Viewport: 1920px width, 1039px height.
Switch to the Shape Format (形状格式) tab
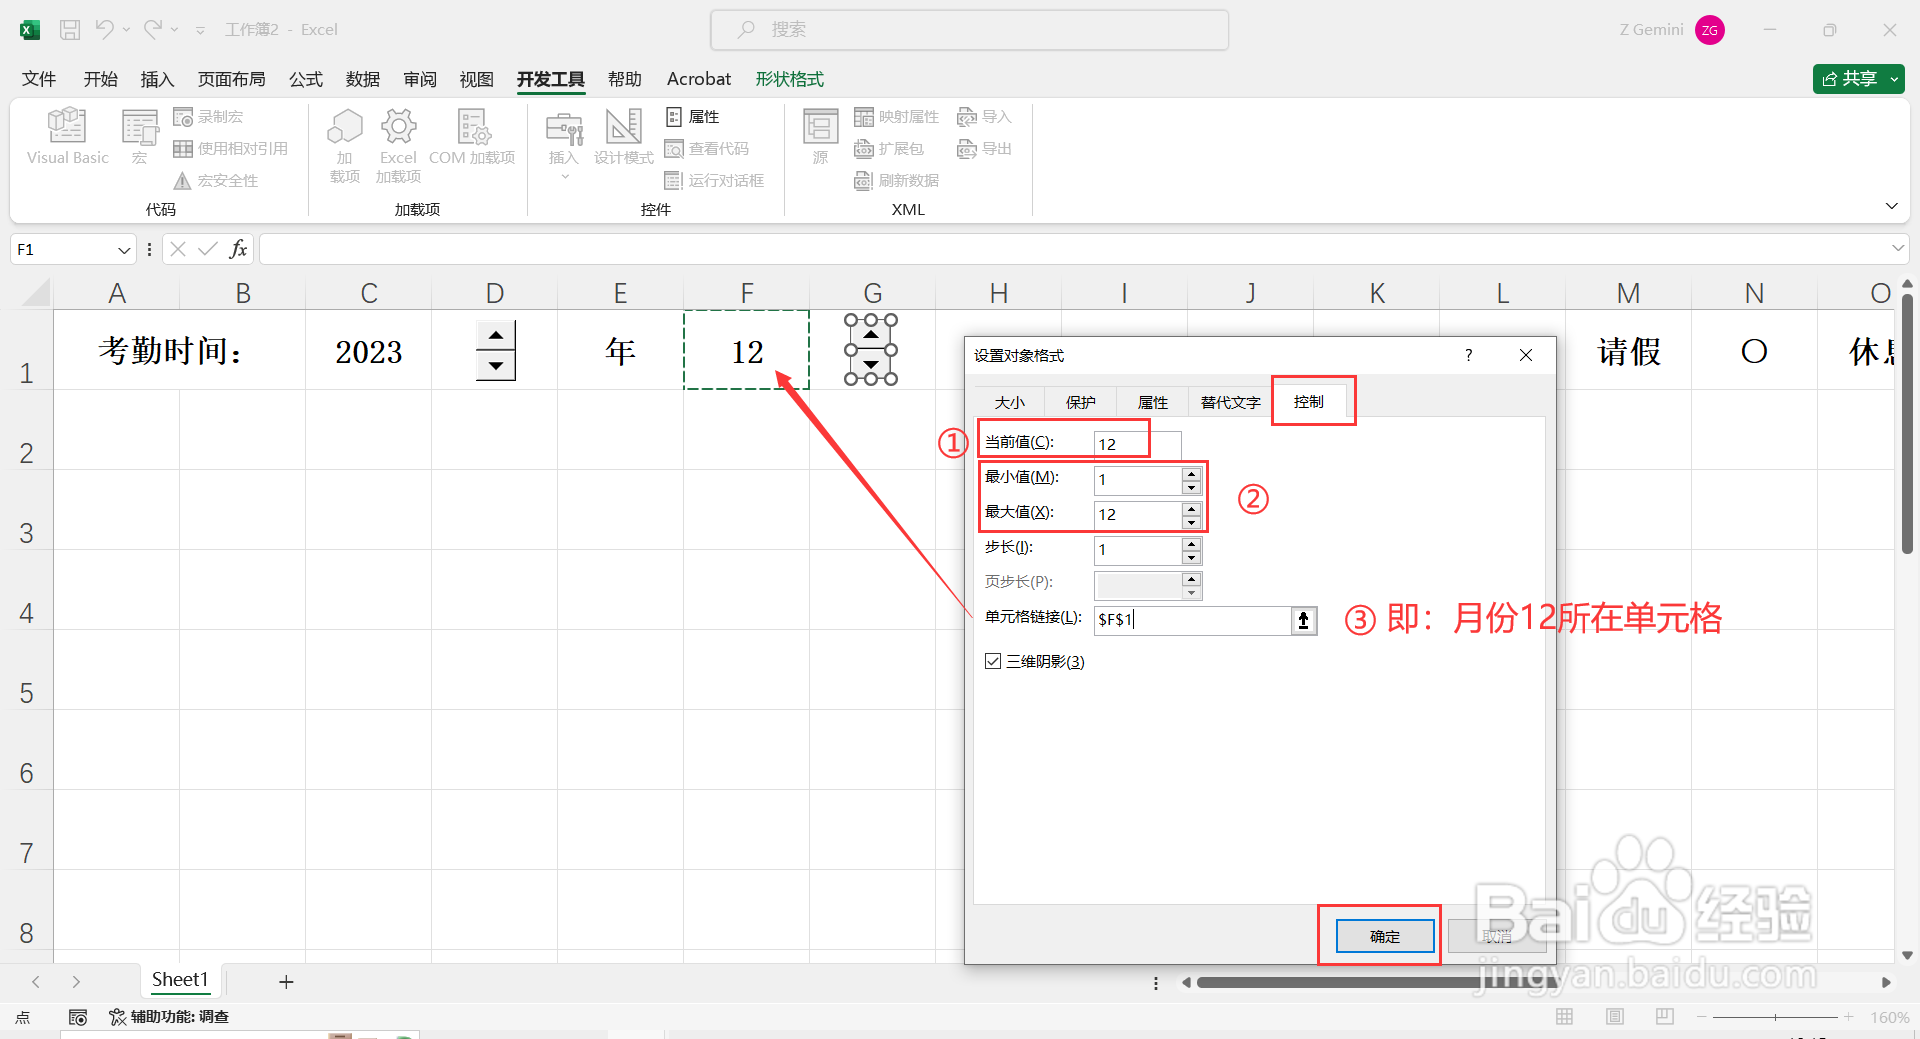pos(790,79)
